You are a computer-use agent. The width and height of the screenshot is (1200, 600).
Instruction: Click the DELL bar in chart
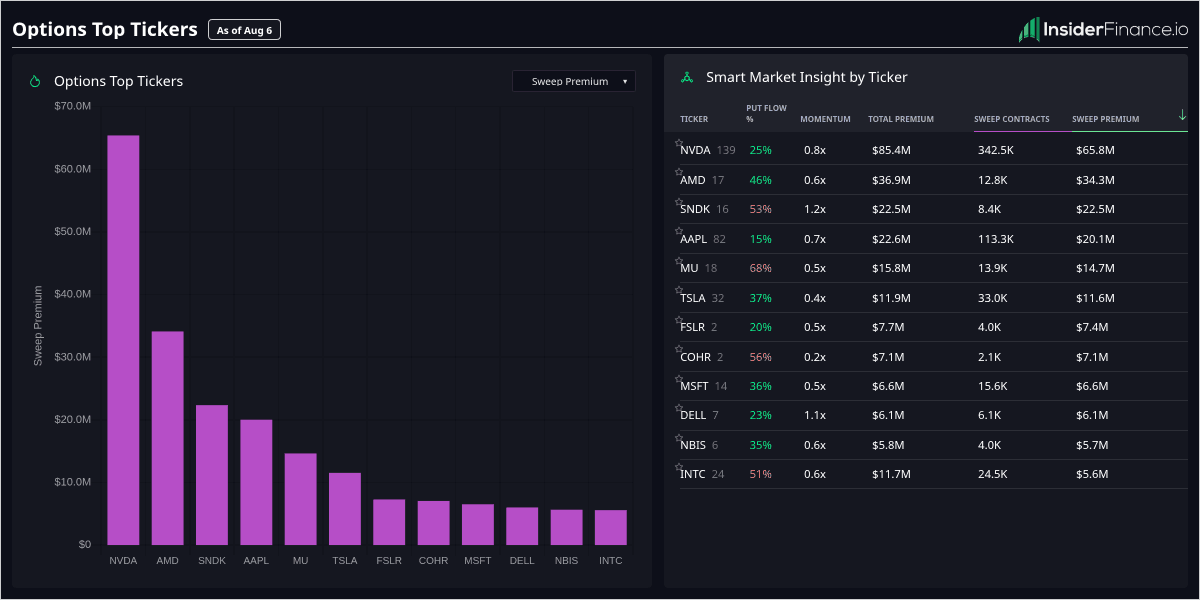coord(522,526)
